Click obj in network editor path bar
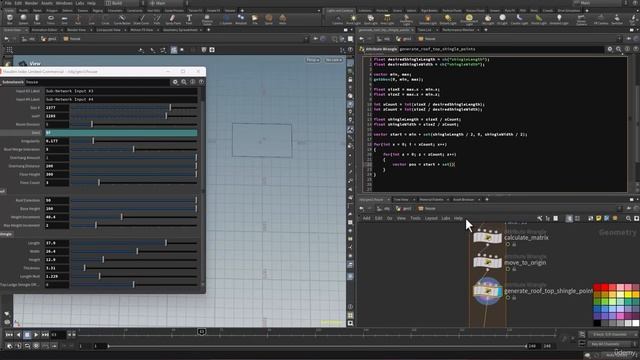This screenshot has height=360, width=640. pyautogui.click(x=384, y=209)
